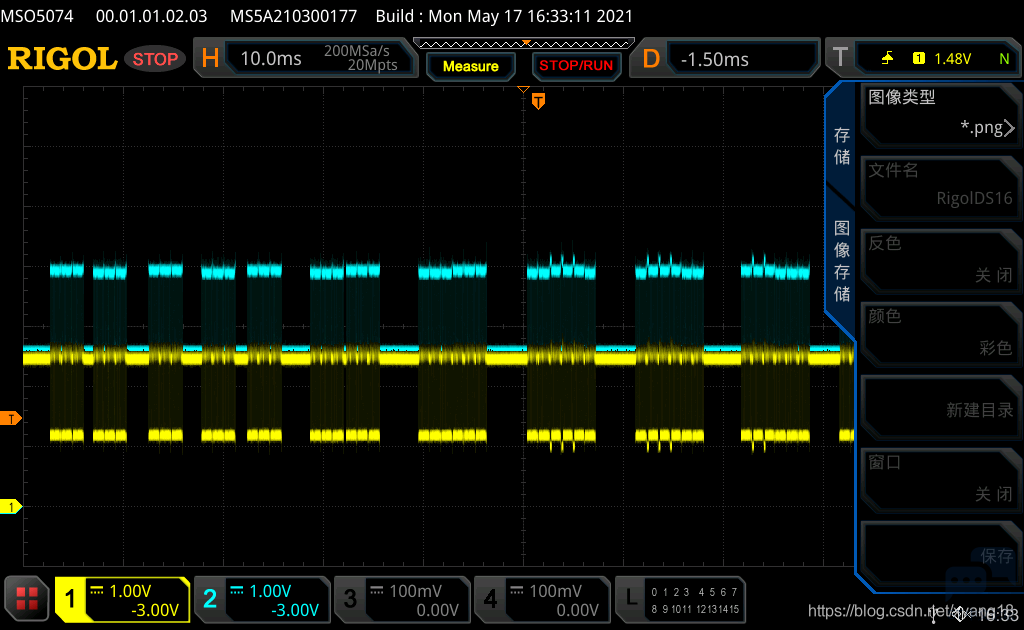1024x630 pixels.
Task: Click the Measure button
Action: [x=470, y=66]
